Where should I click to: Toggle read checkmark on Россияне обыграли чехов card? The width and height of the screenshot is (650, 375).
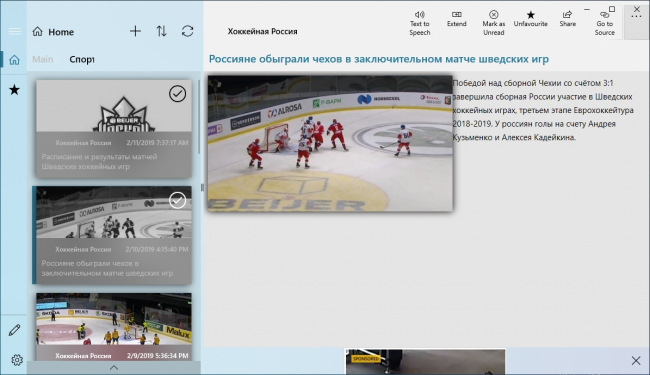177,201
